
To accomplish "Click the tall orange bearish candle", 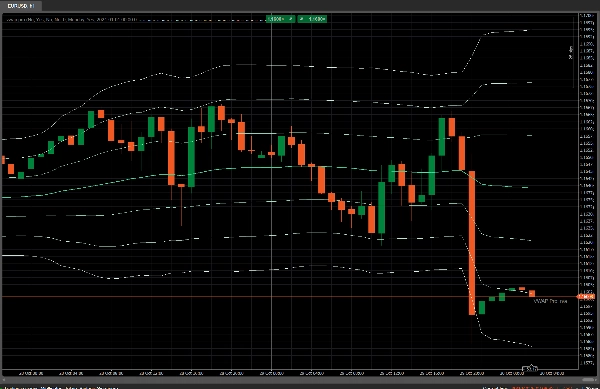I will pos(472,243).
